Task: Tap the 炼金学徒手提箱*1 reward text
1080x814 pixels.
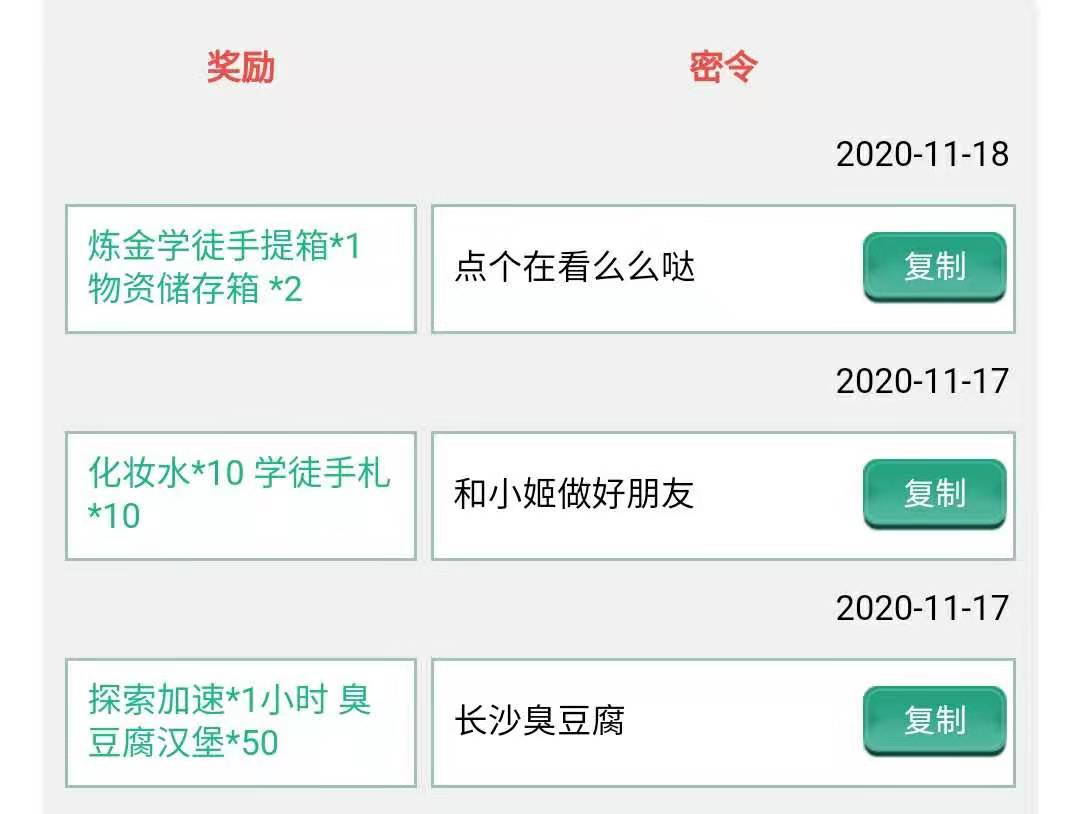Action: [x=224, y=246]
